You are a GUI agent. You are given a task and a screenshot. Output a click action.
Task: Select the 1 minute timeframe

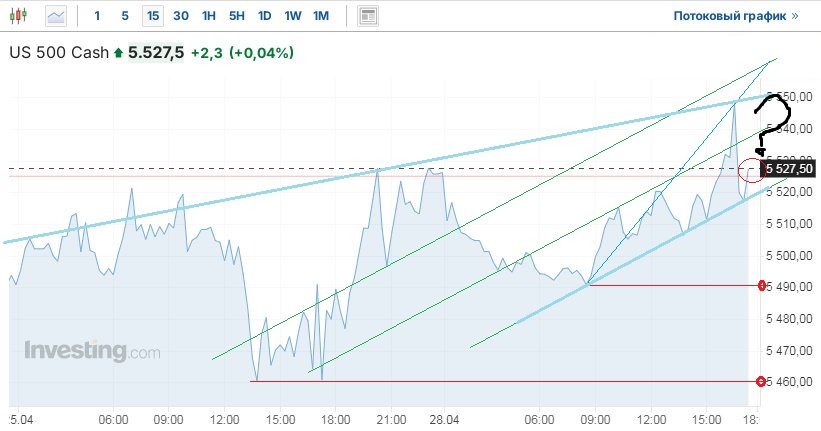click(x=97, y=16)
